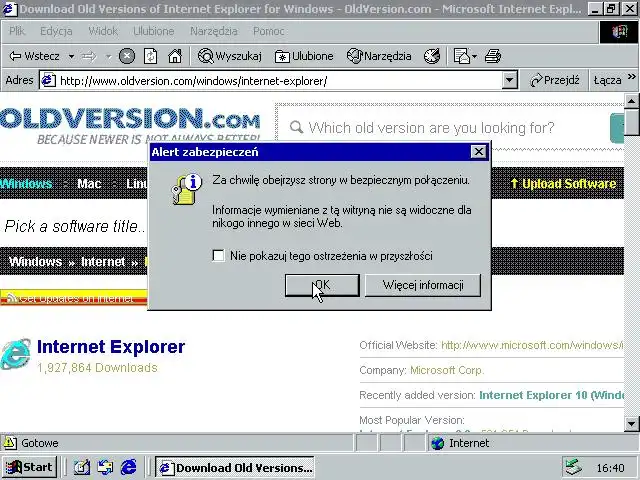Image resolution: width=640 pixels, height=480 pixels.
Task: Click the forward arrow toolbar icon
Action: click(x=89, y=56)
